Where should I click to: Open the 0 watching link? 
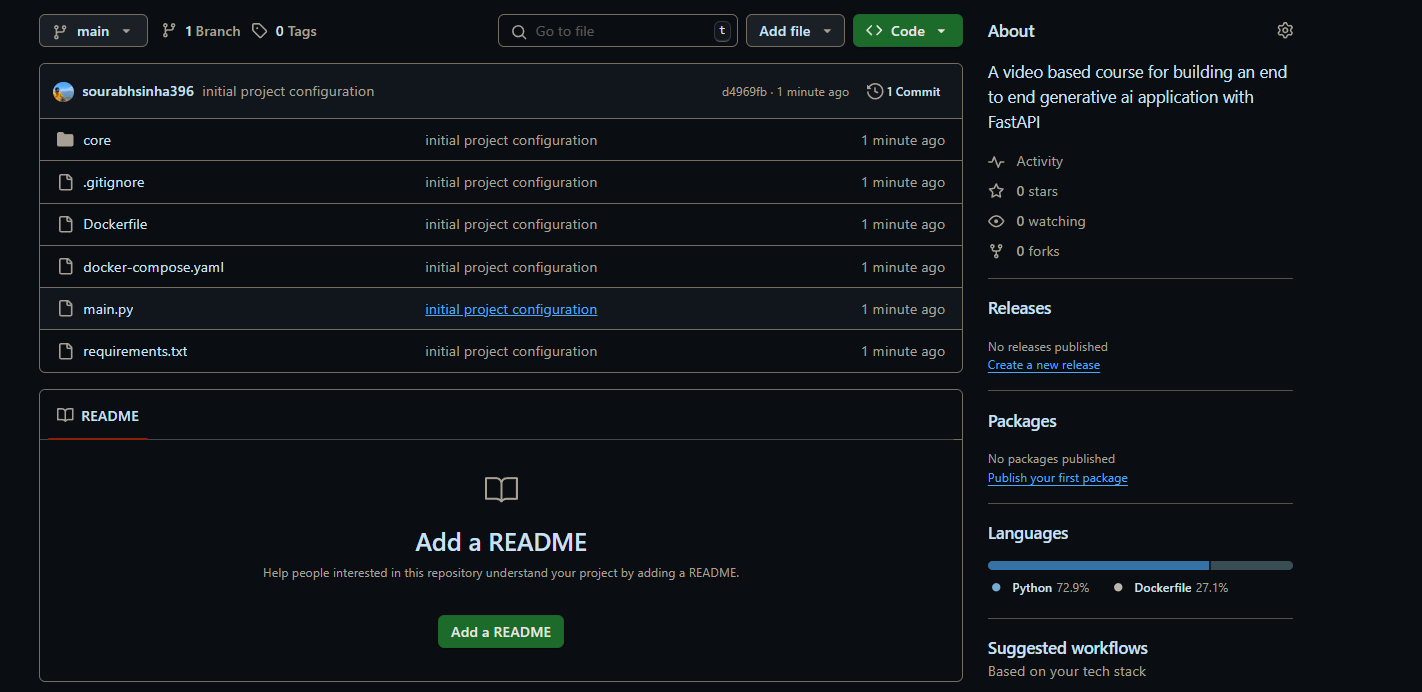click(1051, 221)
